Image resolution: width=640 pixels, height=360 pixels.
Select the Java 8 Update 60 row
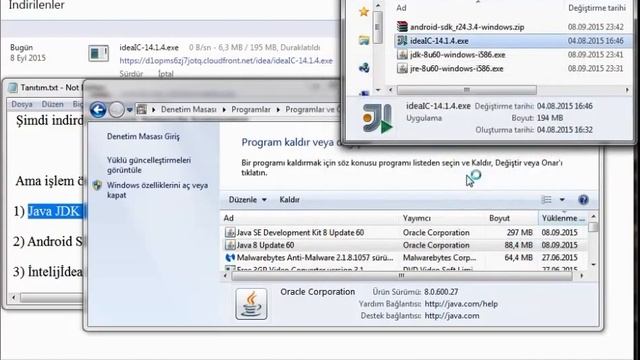(404, 245)
